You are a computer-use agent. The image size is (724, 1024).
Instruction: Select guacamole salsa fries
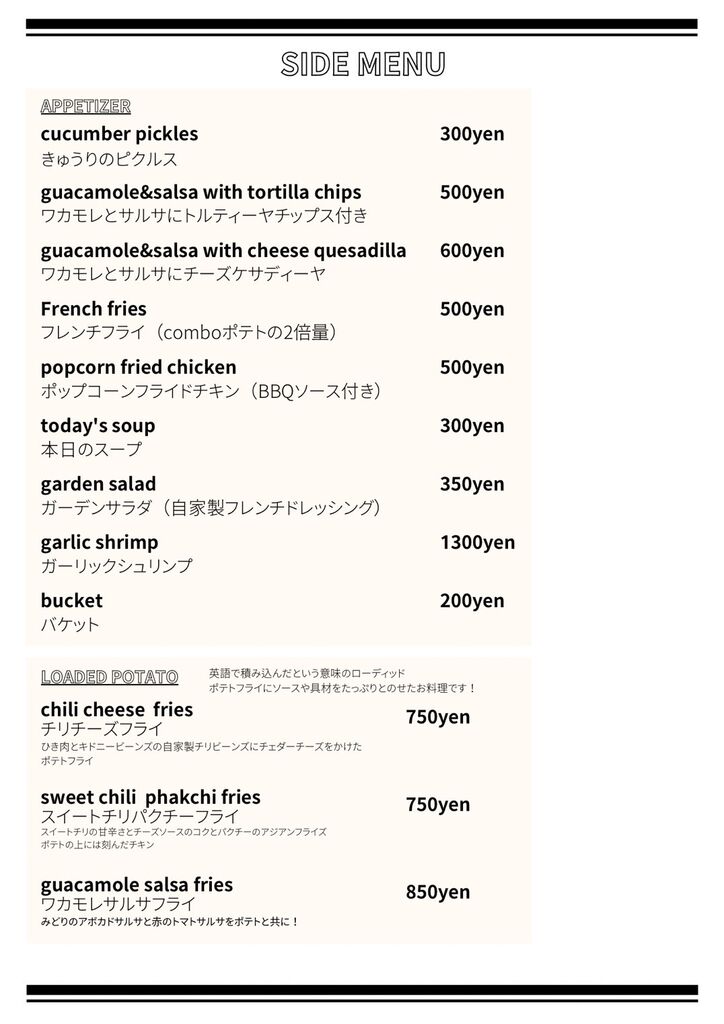tap(137, 885)
